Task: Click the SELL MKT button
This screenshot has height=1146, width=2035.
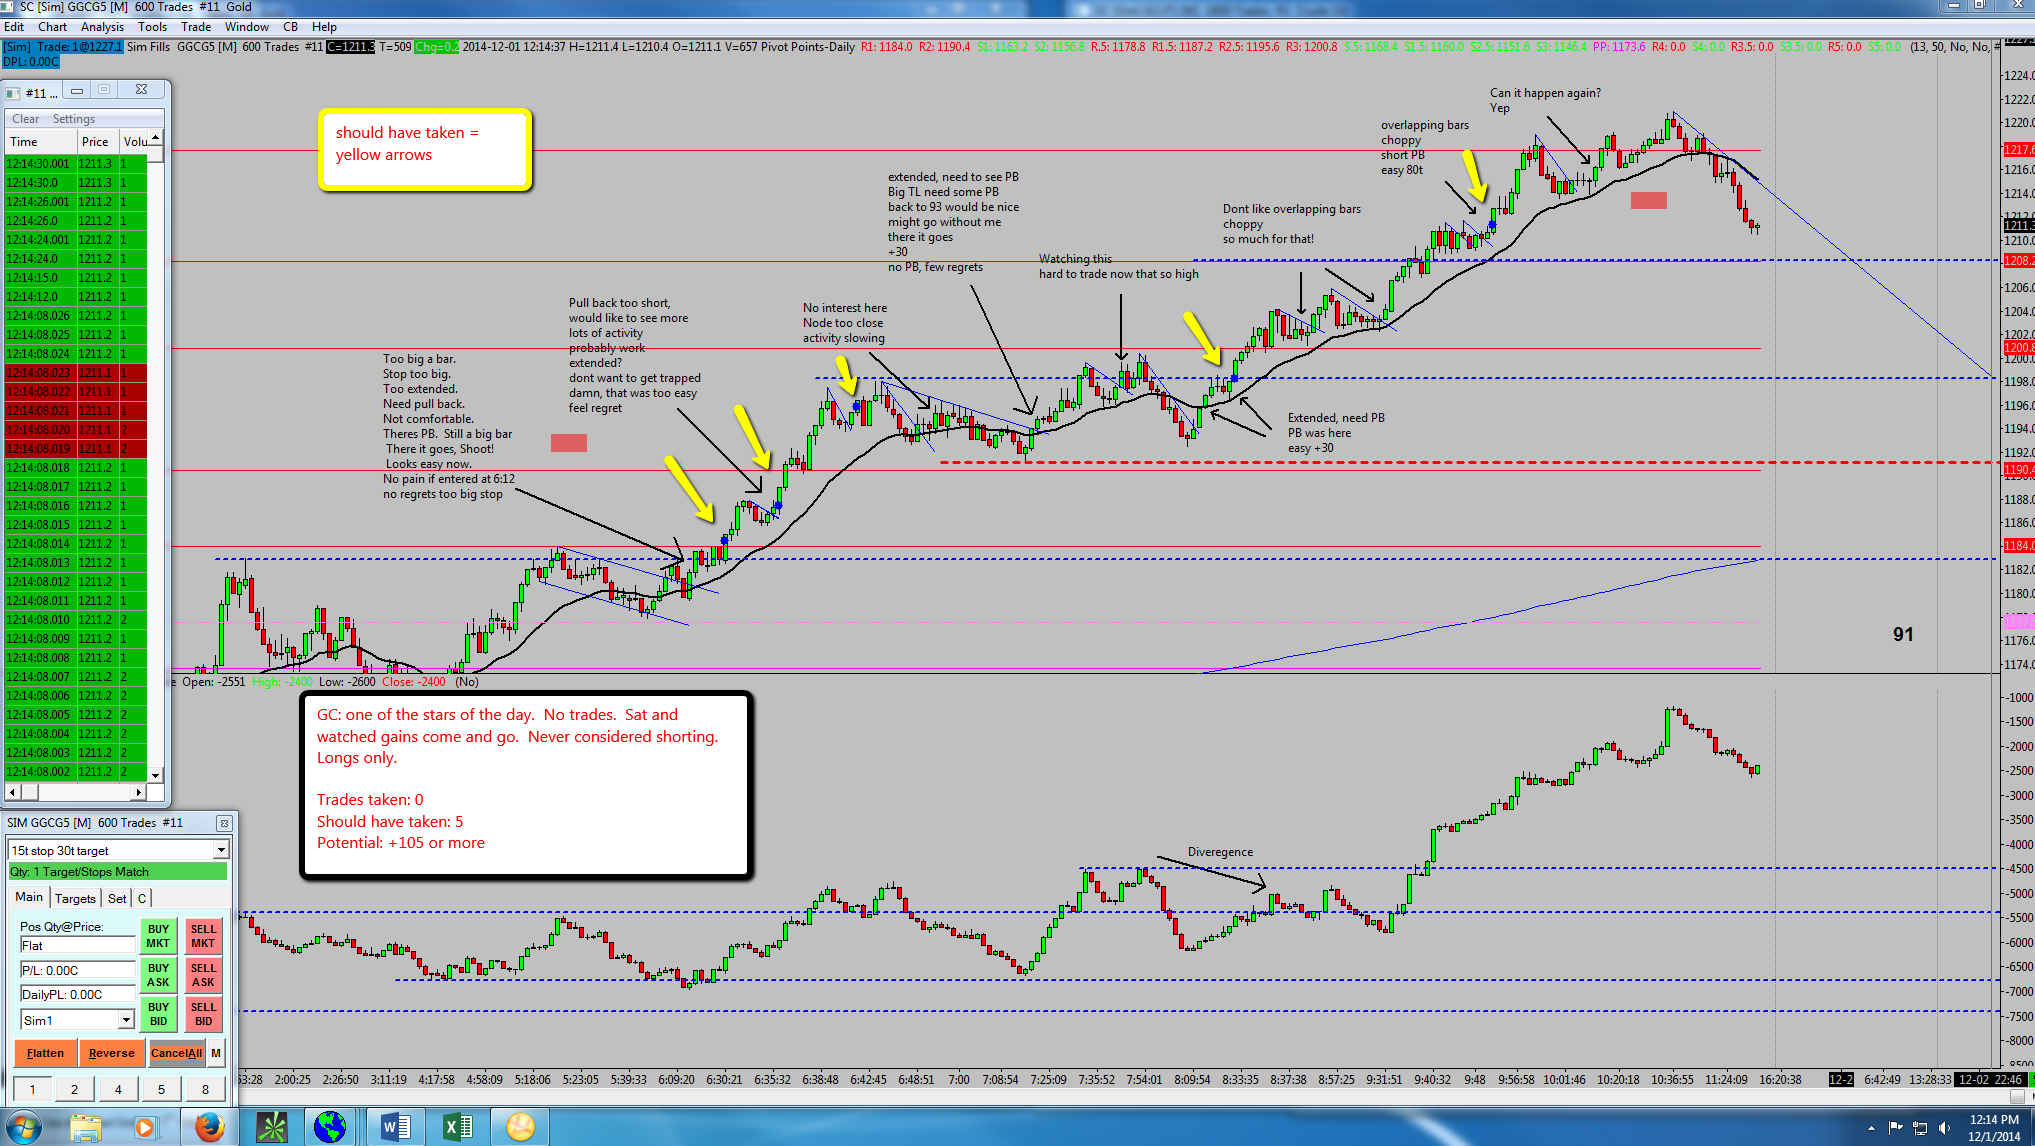Action: 203,936
